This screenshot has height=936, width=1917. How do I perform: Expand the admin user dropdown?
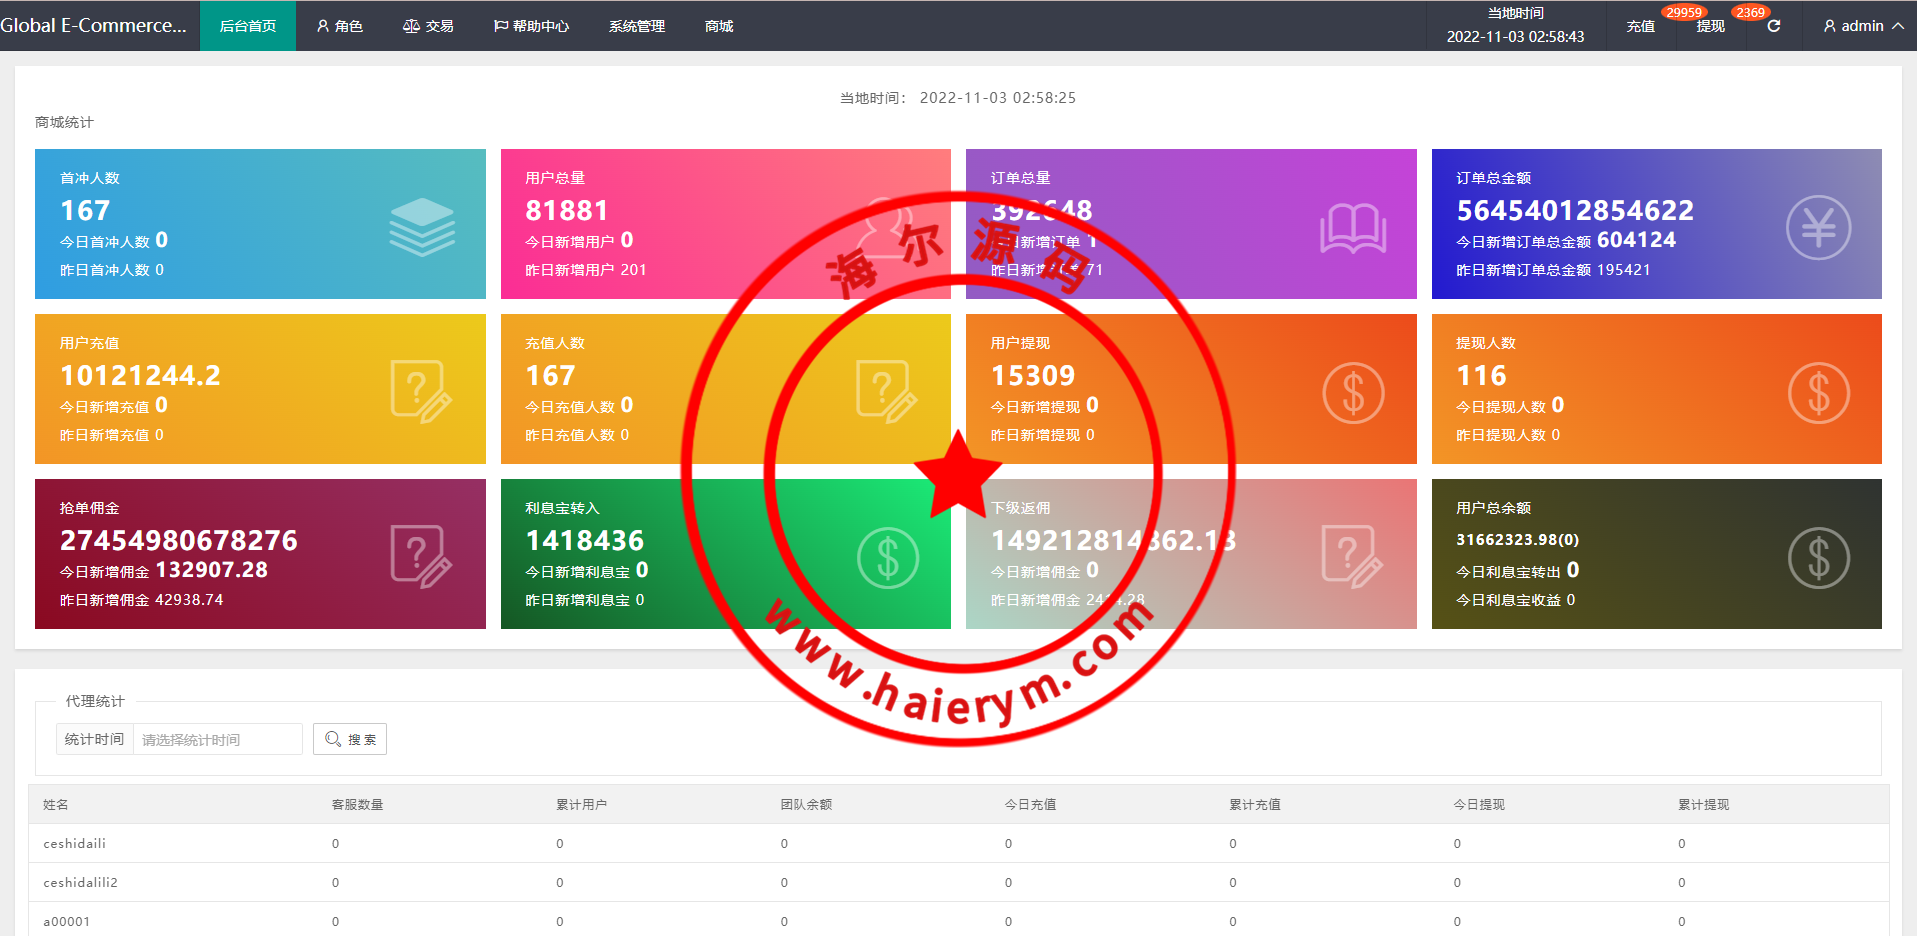coord(1862,26)
